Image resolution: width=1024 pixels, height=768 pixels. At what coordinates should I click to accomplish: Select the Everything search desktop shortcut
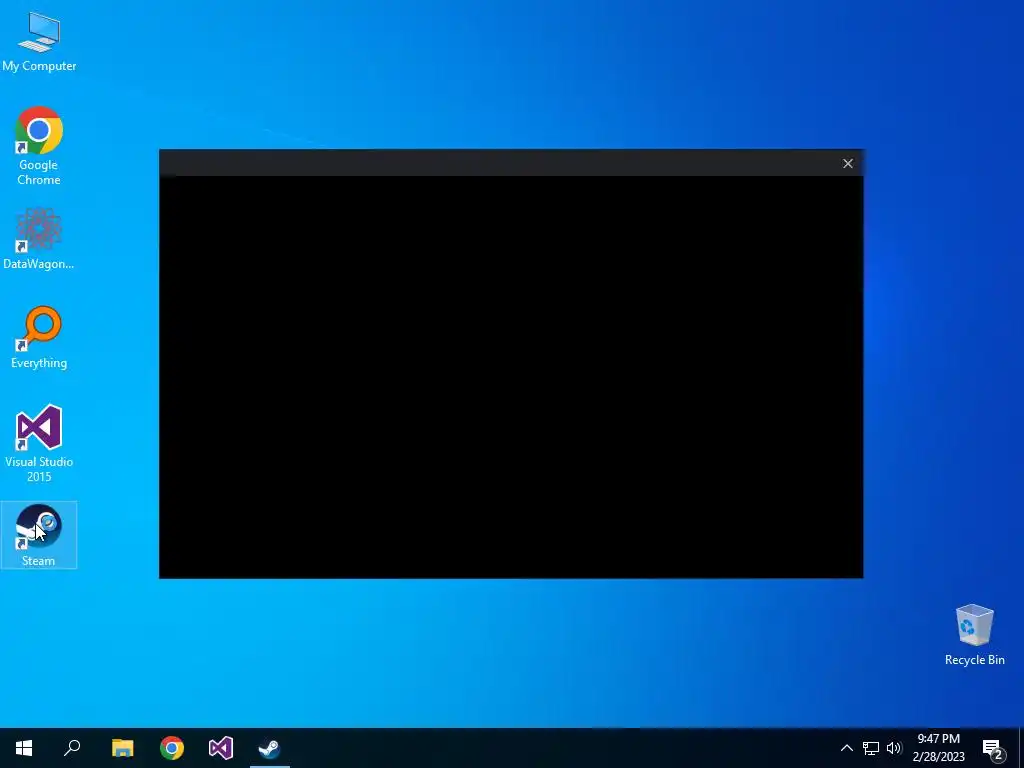pyautogui.click(x=39, y=338)
